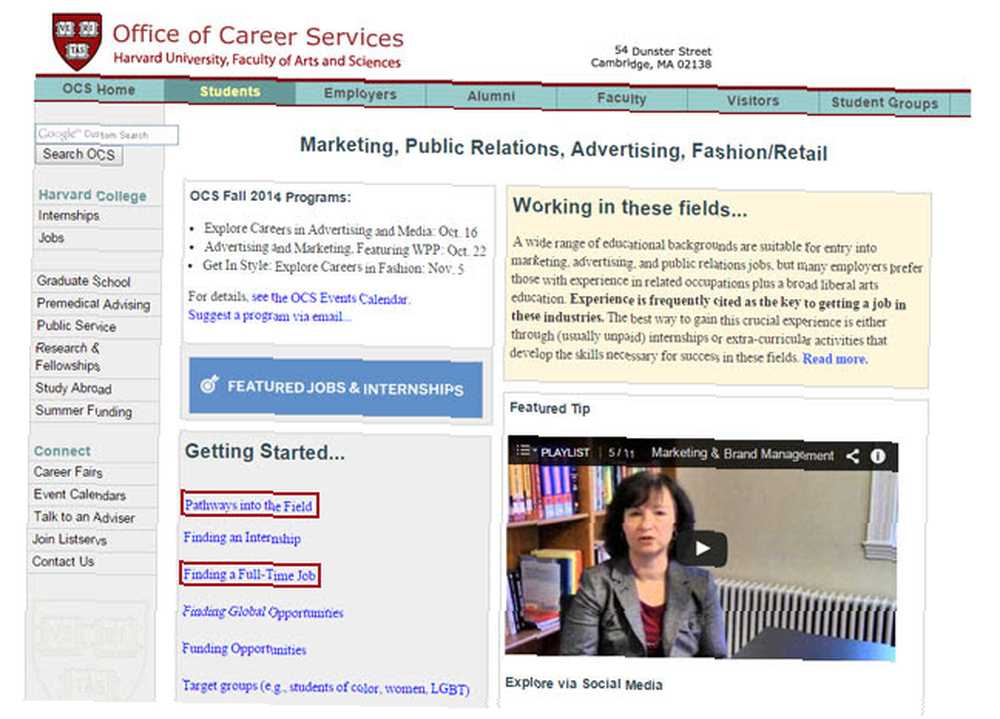Open Funding Opportunities link
Image resolution: width=1000 pixels, height=719 pixels.
point(244,649)
